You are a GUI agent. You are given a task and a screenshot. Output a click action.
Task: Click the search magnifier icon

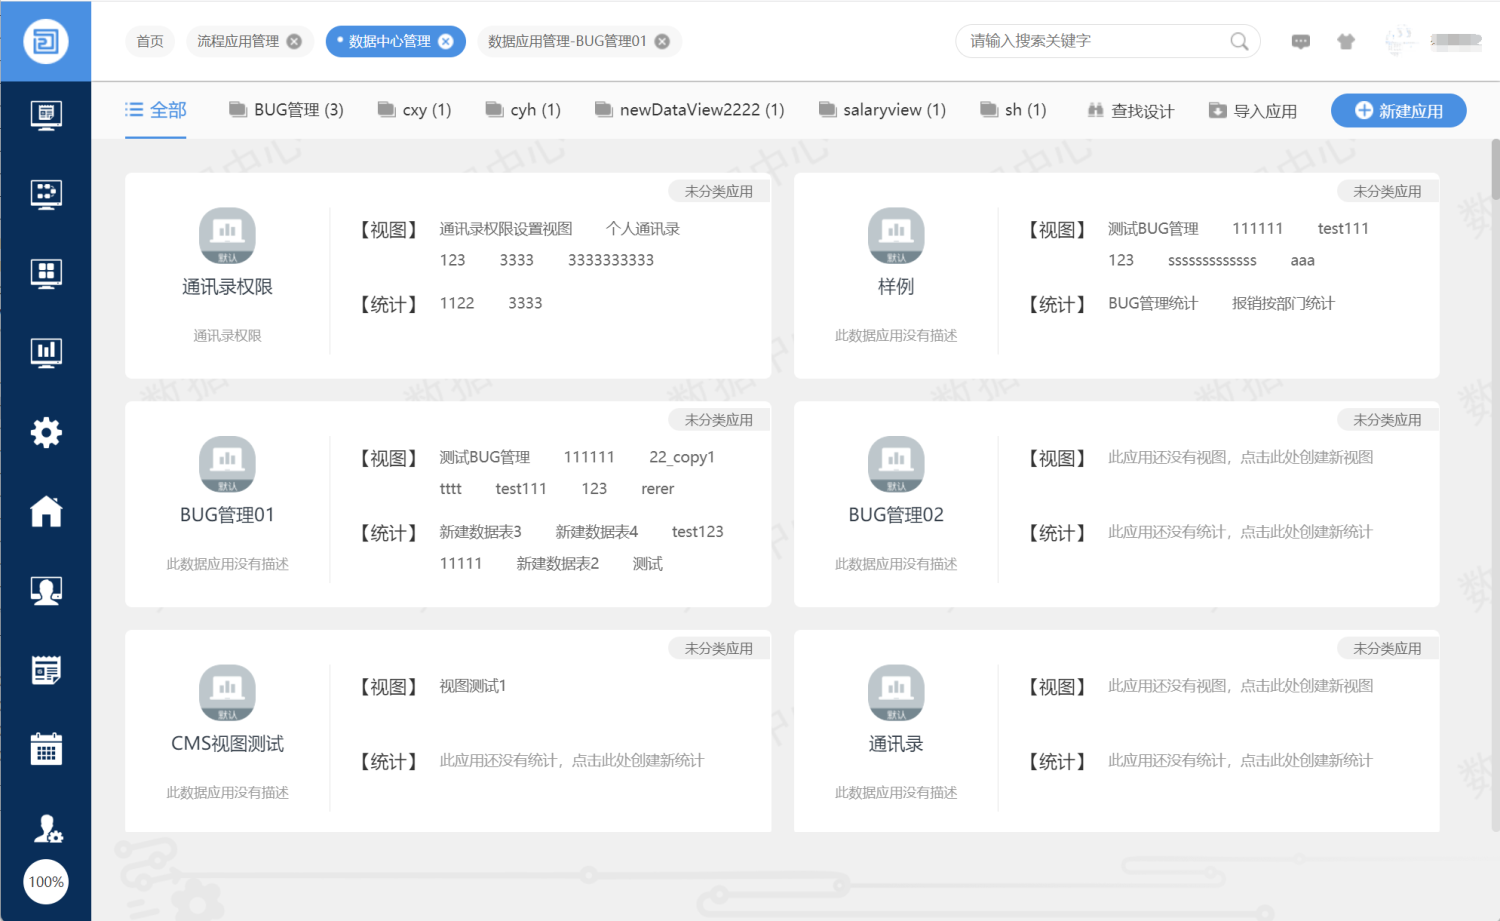1239,41
